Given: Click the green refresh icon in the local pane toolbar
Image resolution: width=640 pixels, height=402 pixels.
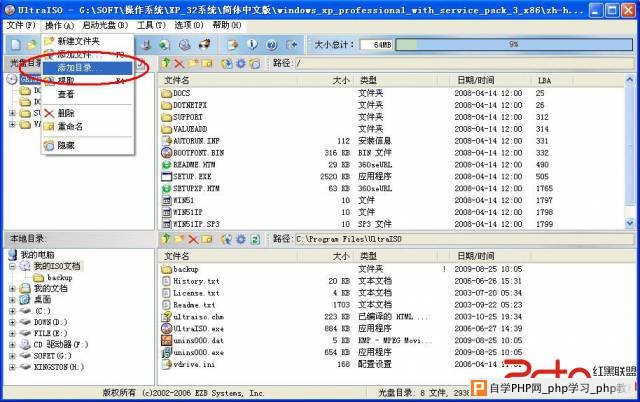Looking at the screenshot, I should 255,239.
